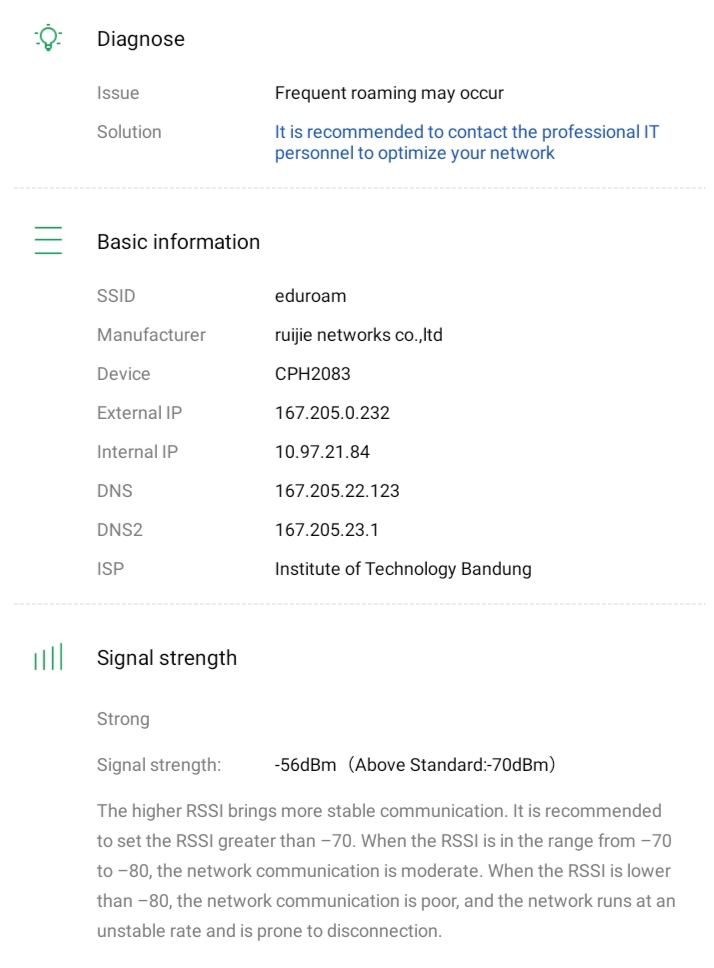714x968 pixels.
Task: Click the External IP address 167.205.0.232
Action: tap(330, 413)
